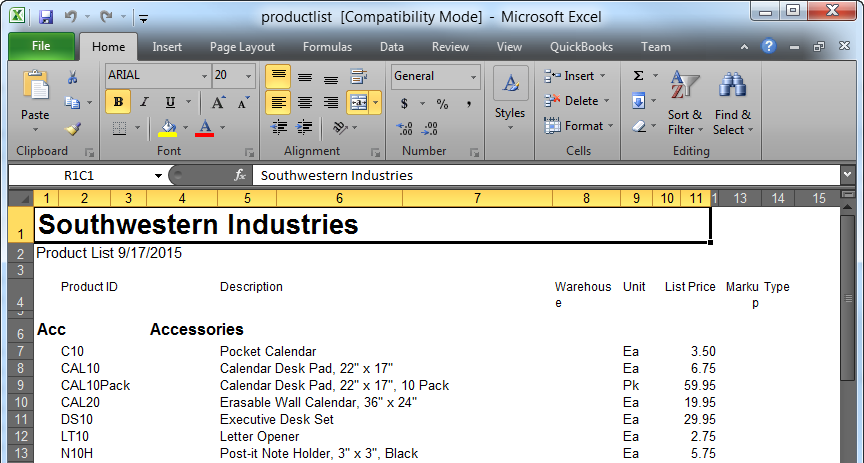
Task: Click the Styles button
Action: [510, 99]
